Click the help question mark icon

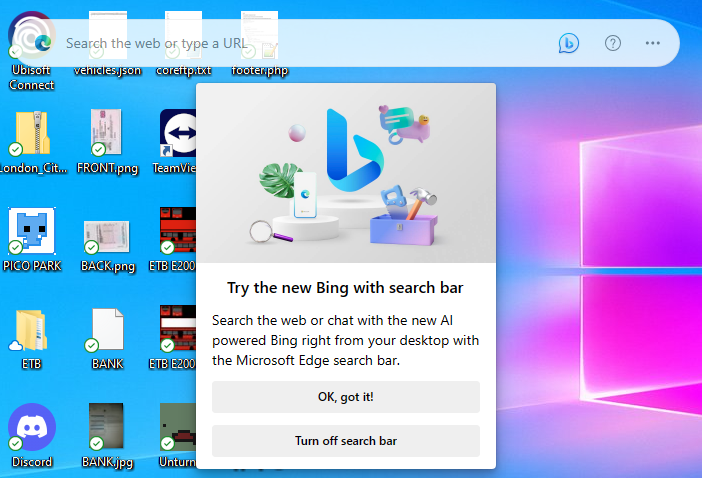(x=613, y=43)
